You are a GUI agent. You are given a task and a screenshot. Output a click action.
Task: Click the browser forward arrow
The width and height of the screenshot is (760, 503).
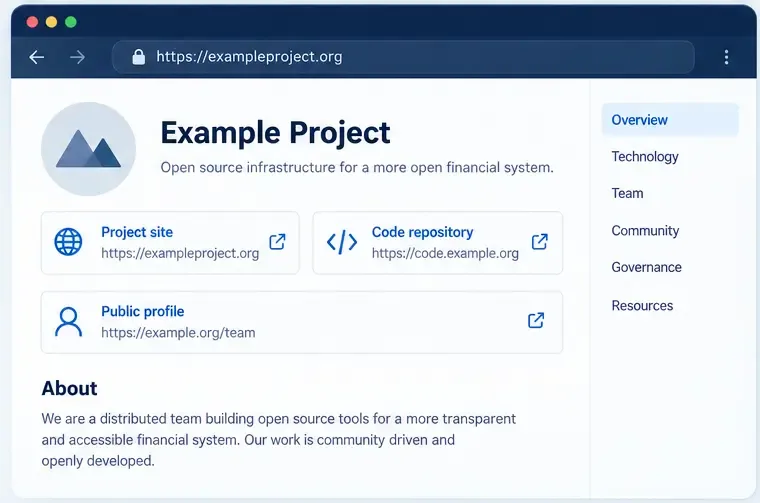[x=77, y=57]
